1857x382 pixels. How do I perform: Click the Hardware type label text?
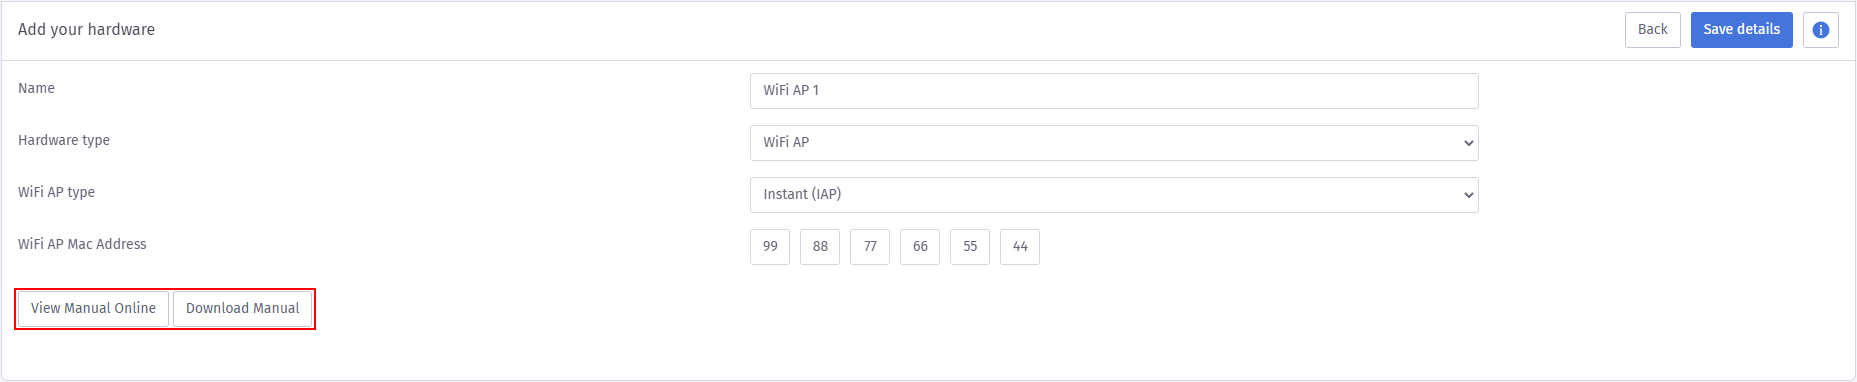pyautogui.click(x=64, y=140)
